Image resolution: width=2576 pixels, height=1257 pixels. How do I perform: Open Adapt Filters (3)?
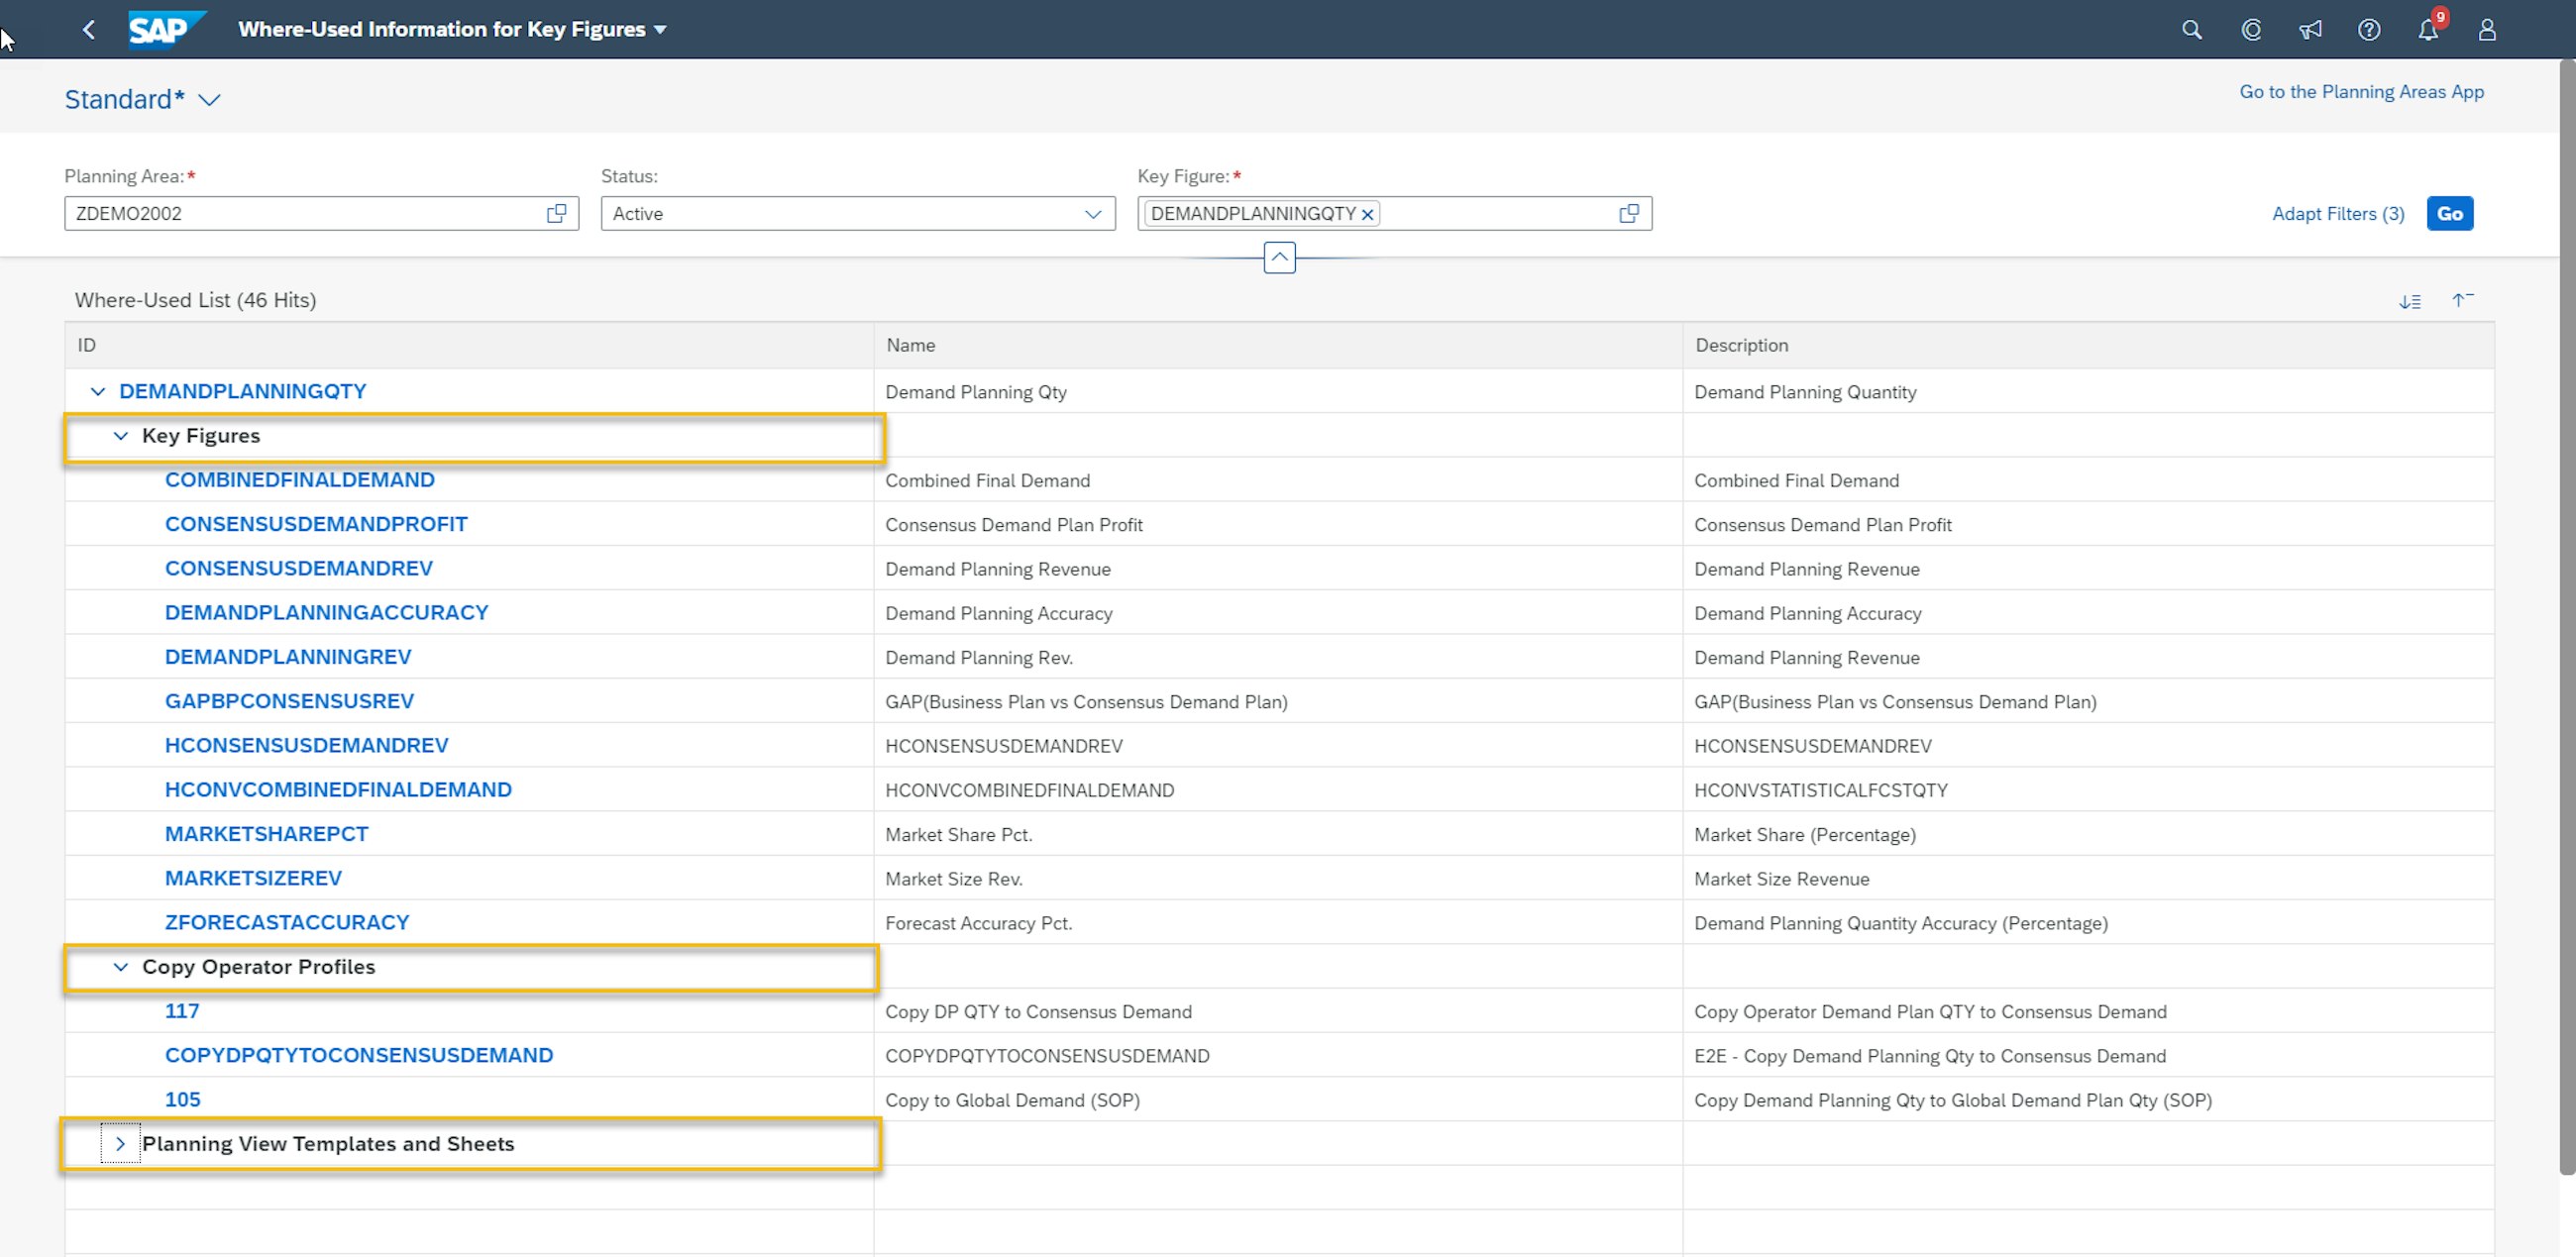(x=2337, y=214)
